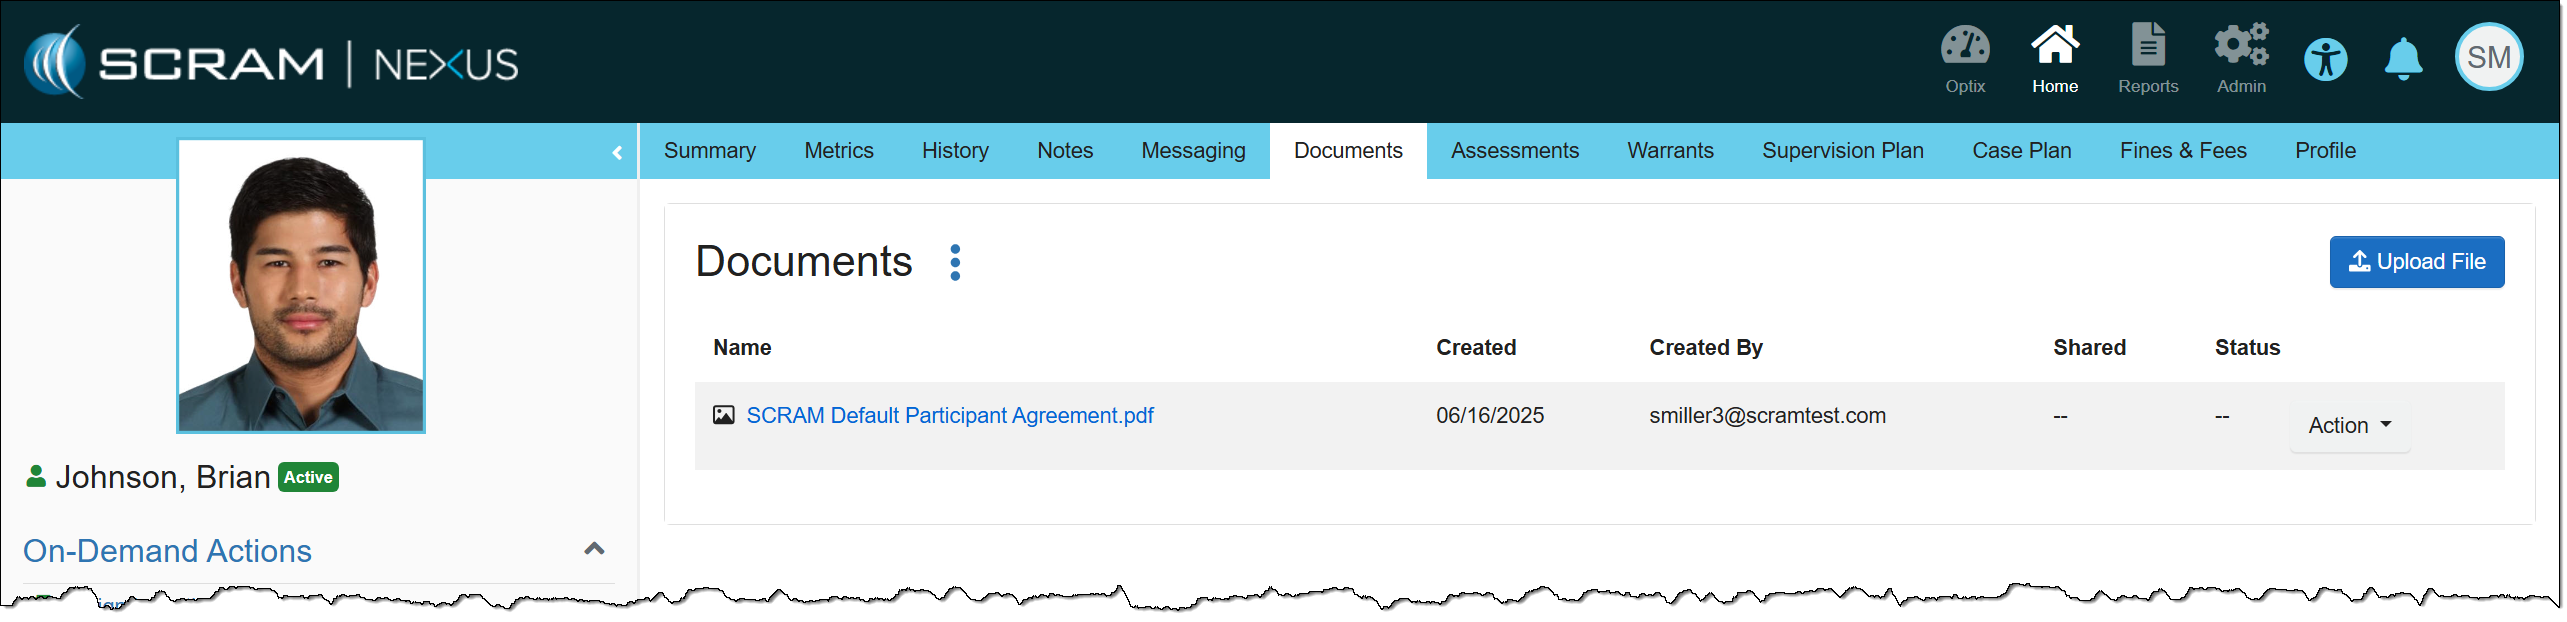
Task: Click the Active status badge
Action: 308,478
